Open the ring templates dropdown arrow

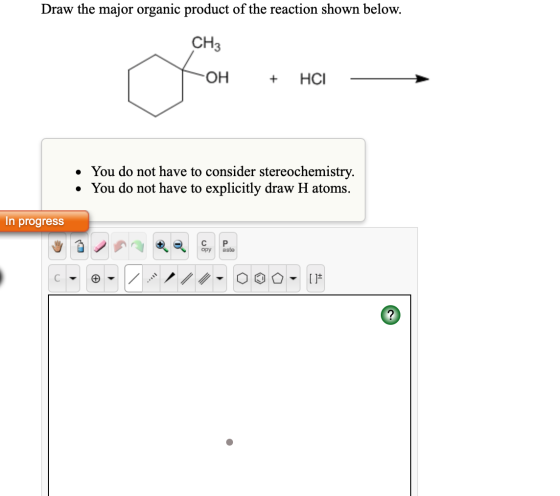tap(293, 278)
